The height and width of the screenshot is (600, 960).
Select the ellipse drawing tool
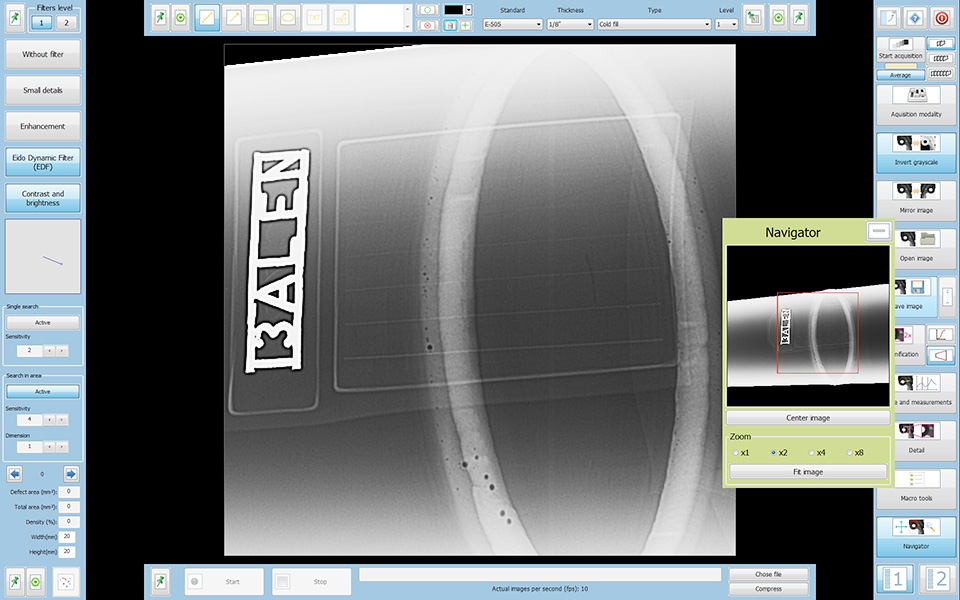coord(288,18)
